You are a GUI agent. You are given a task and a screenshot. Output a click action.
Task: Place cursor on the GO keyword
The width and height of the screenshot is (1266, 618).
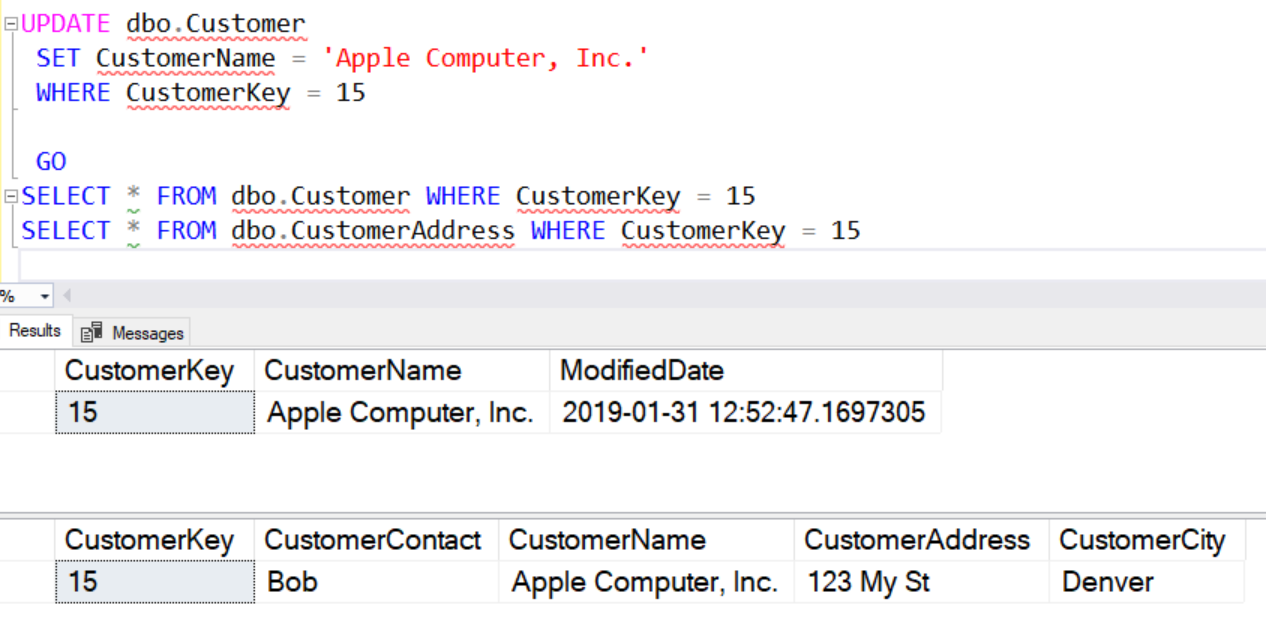coord(51,162)
